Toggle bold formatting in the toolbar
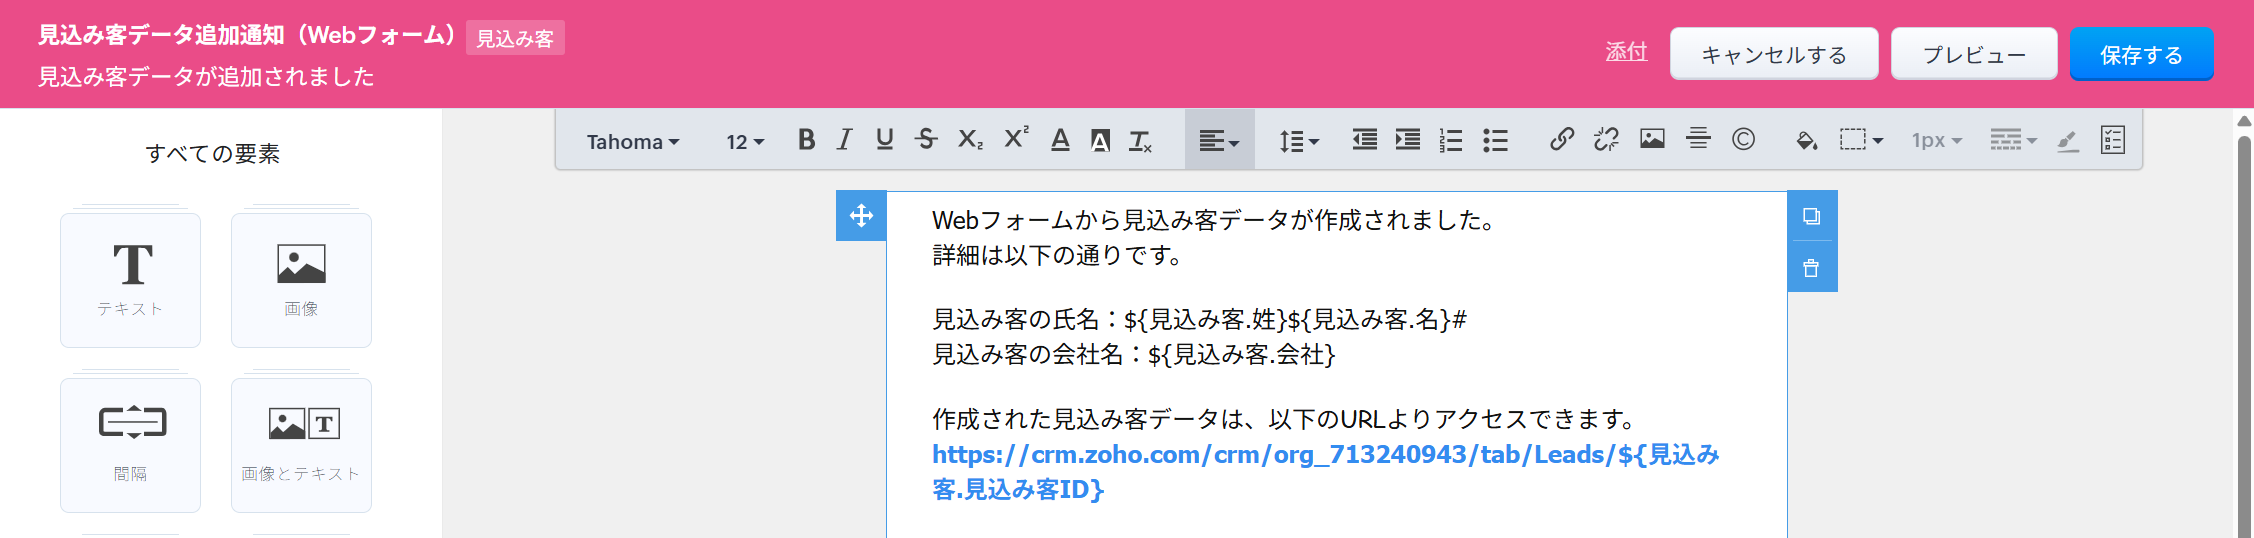 pos(806,140)
